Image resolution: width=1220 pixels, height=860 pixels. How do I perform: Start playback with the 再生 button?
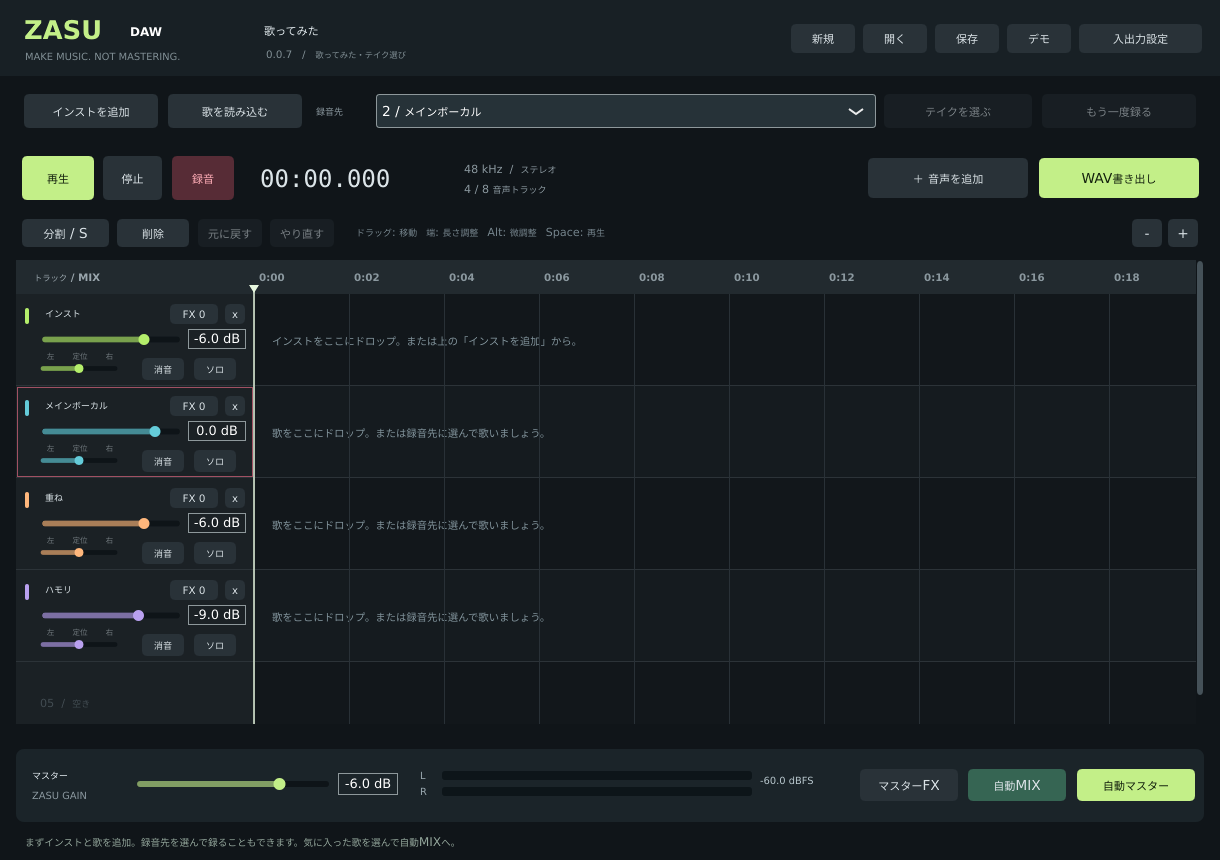(x=58, y=178)
